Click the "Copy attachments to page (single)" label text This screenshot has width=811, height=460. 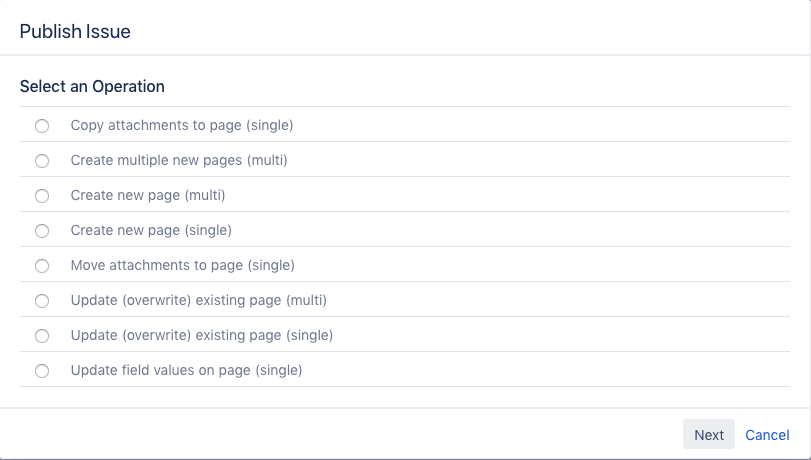[x=181, y=126]
